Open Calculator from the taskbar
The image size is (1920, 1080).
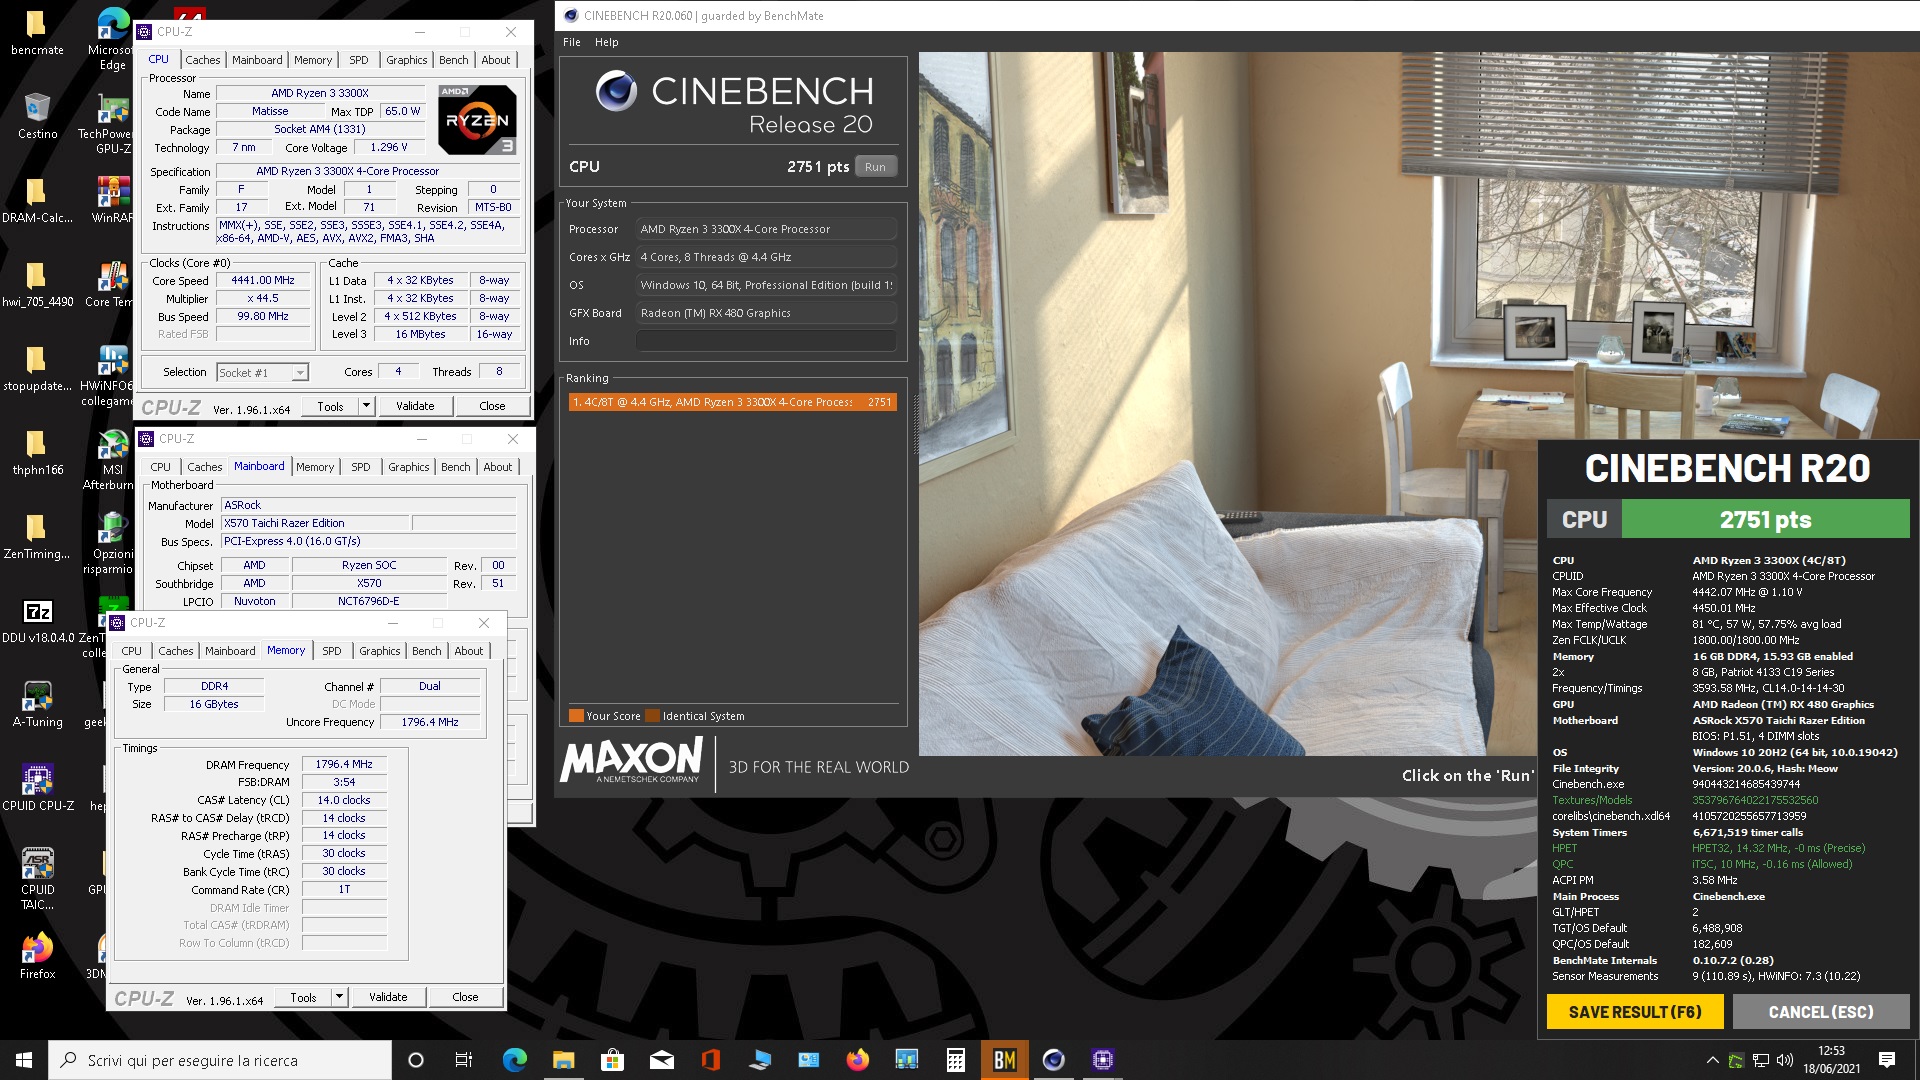point(955,1060)
